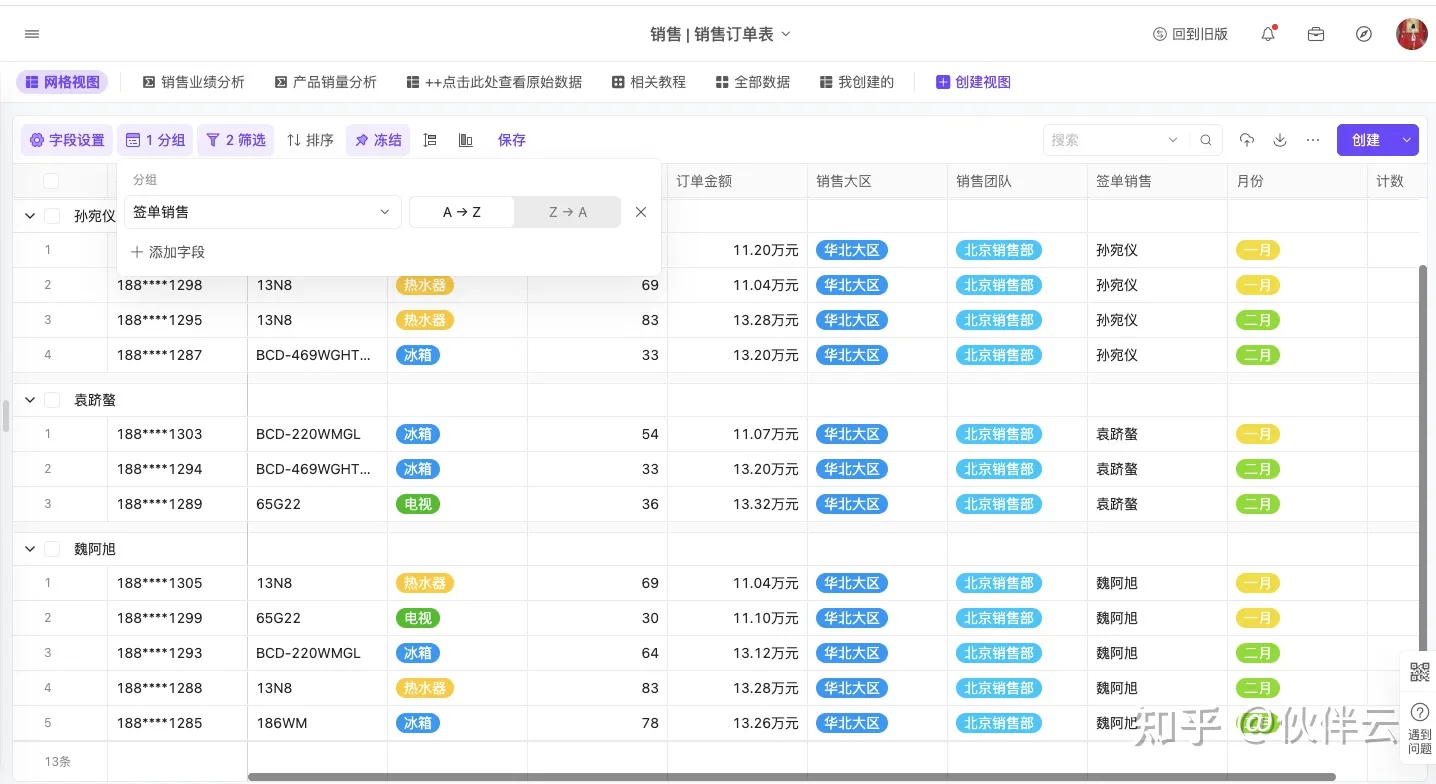
Task: Click the compass explore icon
Action: (1364, 34)
